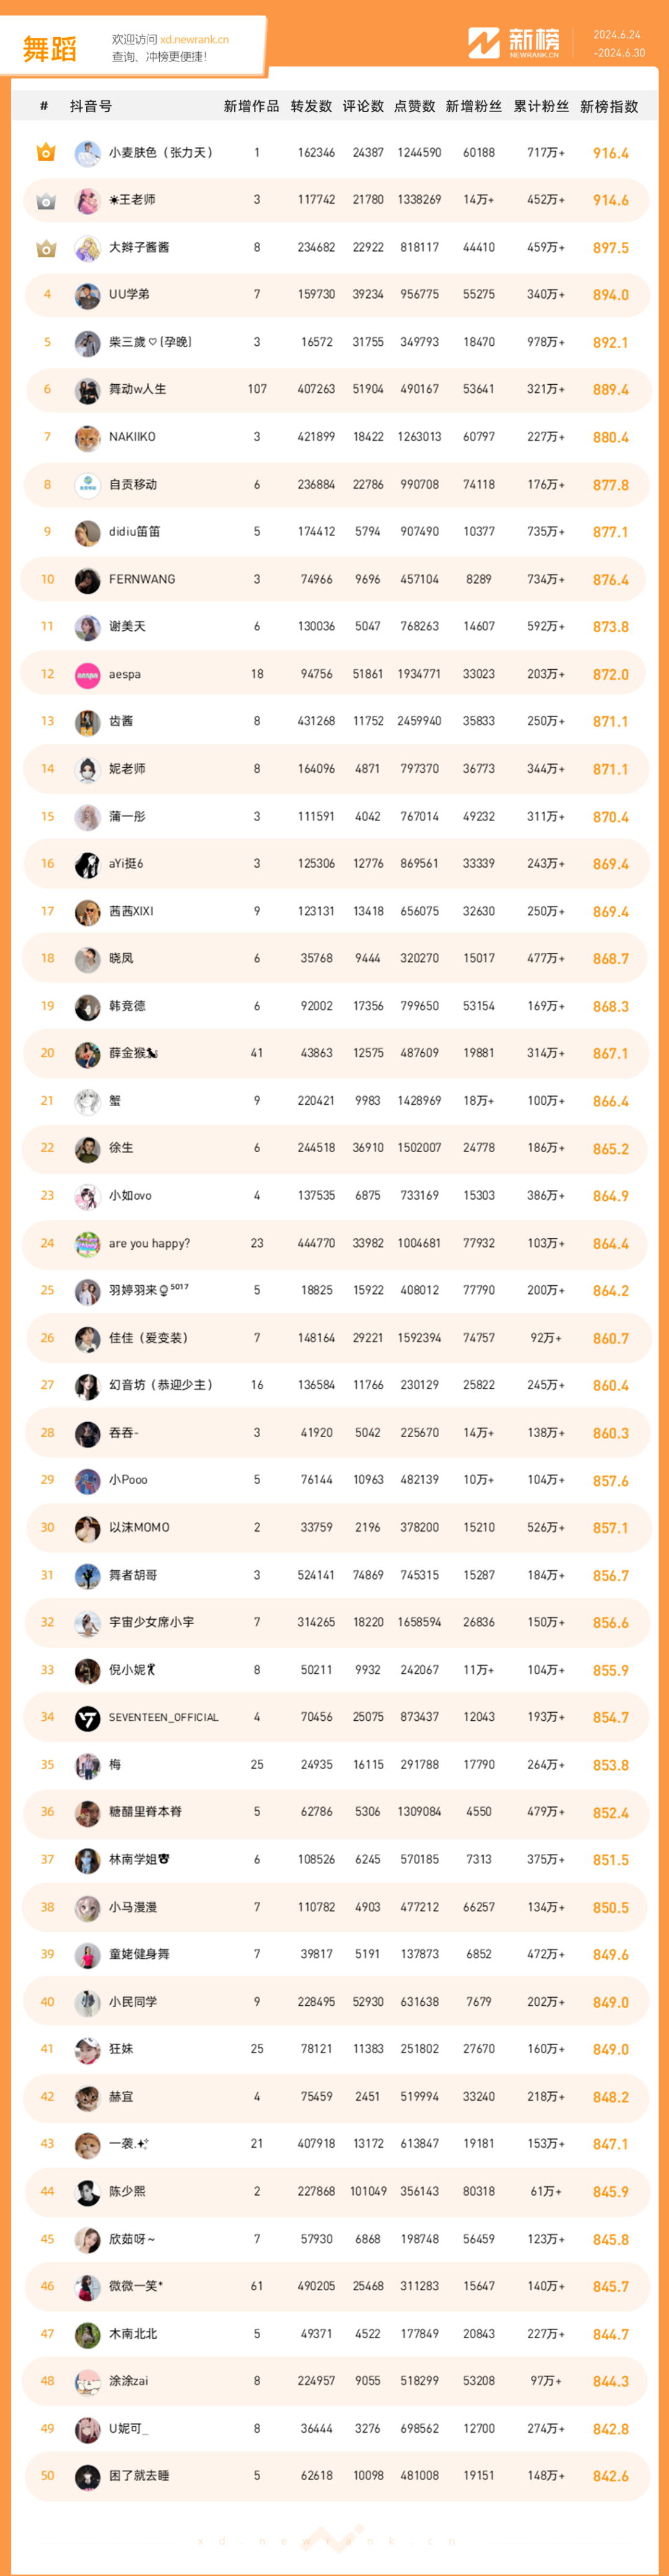The width and height of the screenshot is (669, 2576).
Task: Click the 转发数 column header
Action: [x=311, y=106]
